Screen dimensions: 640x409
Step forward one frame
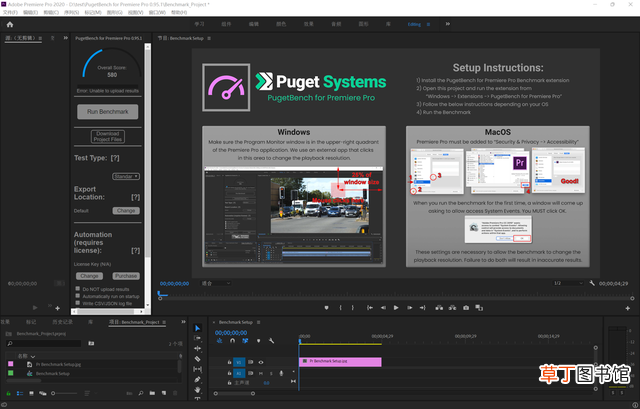point(409,308)
